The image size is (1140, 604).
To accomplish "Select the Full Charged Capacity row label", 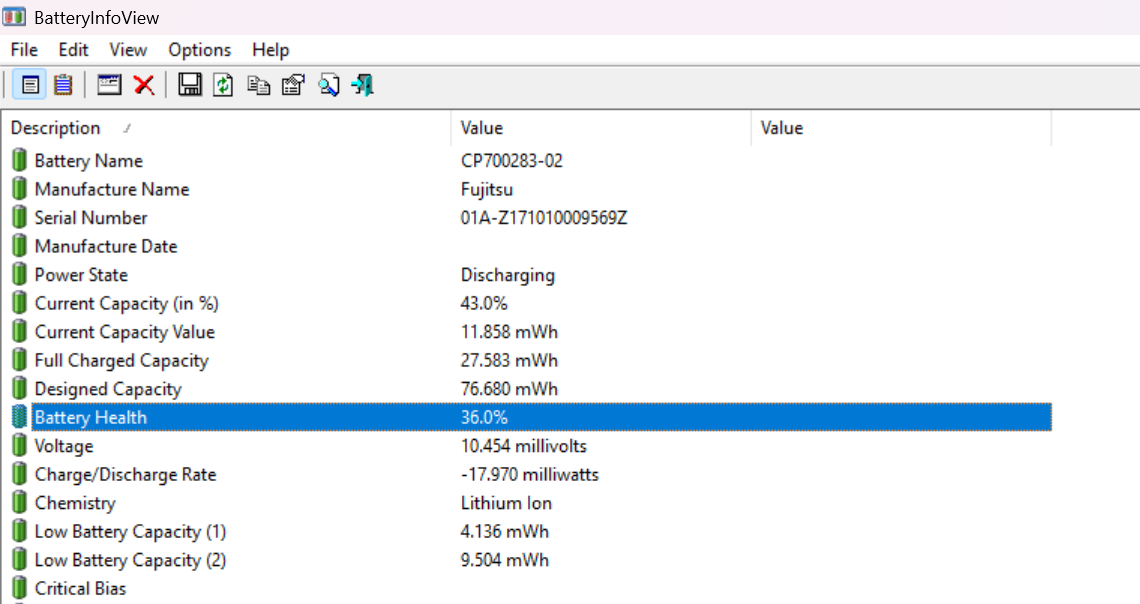I will pos(121,361).
